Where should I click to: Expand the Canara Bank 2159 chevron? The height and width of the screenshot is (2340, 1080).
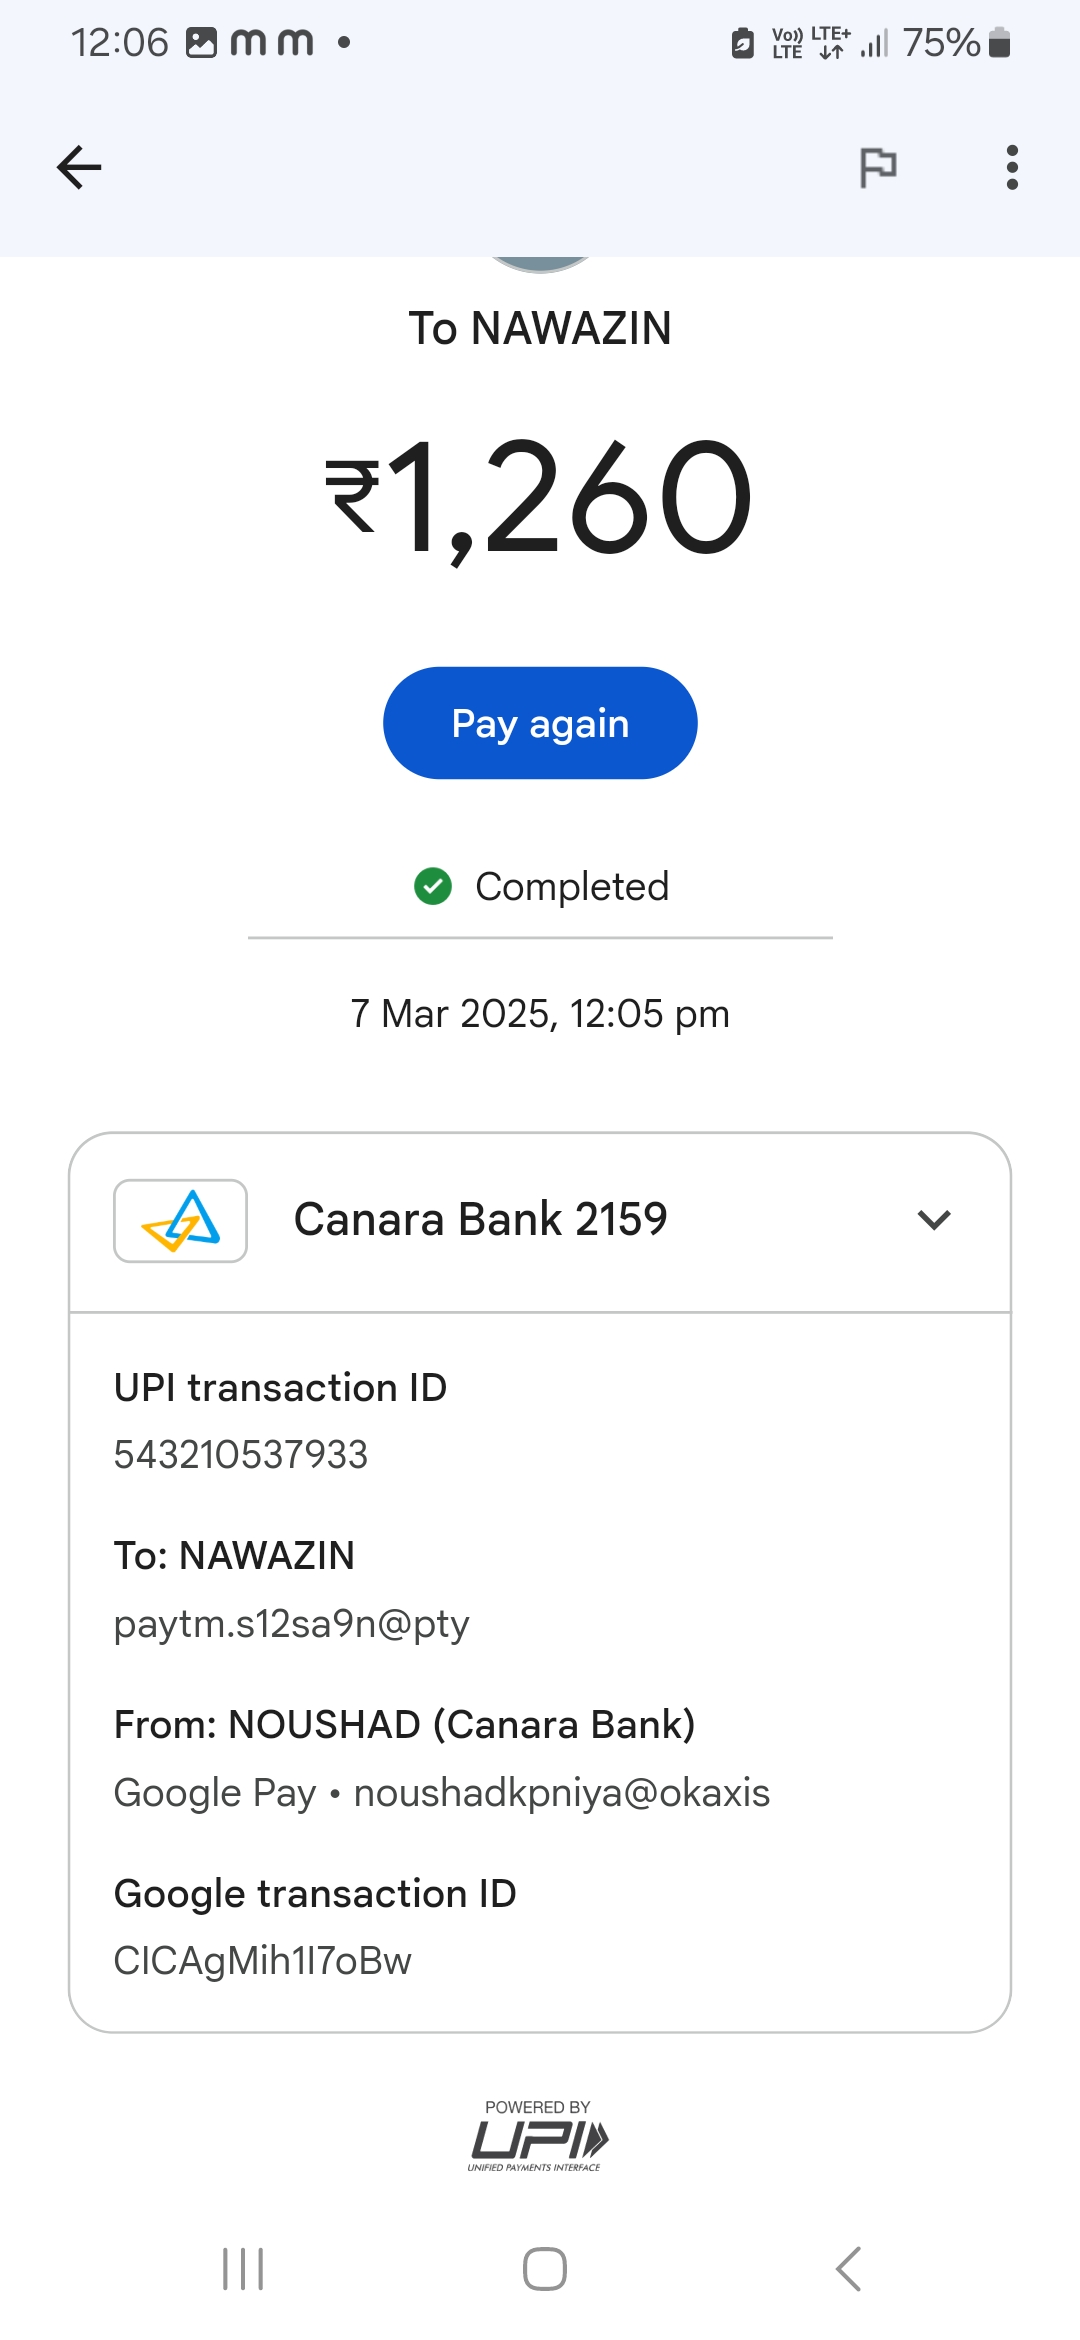tap(934, 1220)
